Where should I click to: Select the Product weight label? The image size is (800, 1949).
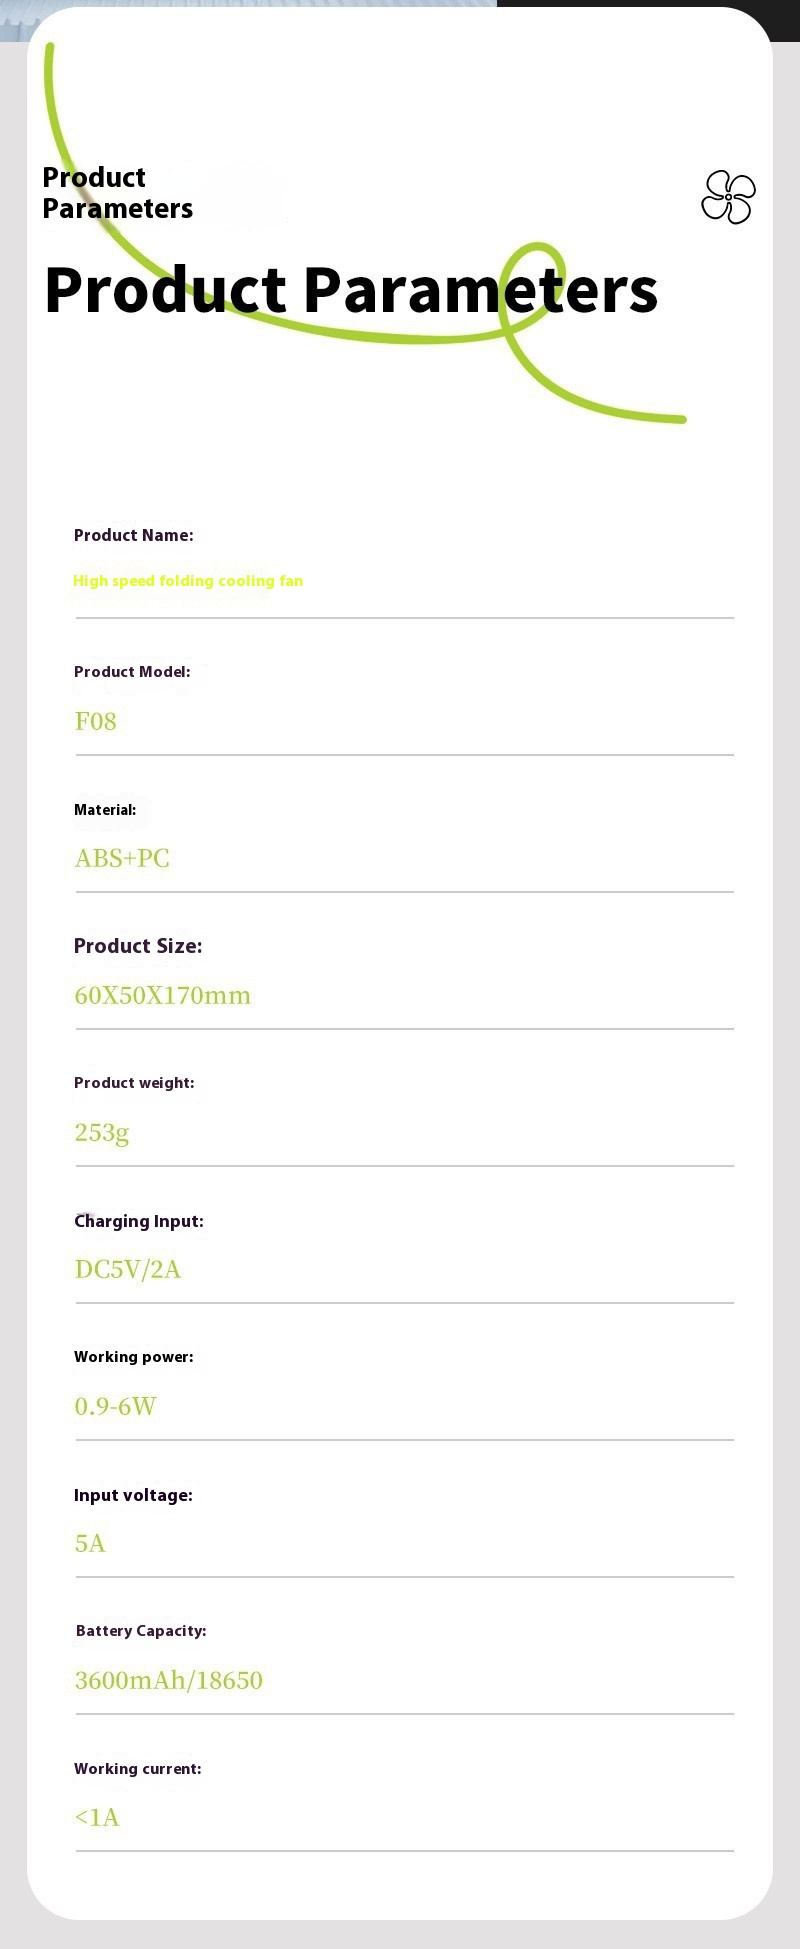[134, 1083]
